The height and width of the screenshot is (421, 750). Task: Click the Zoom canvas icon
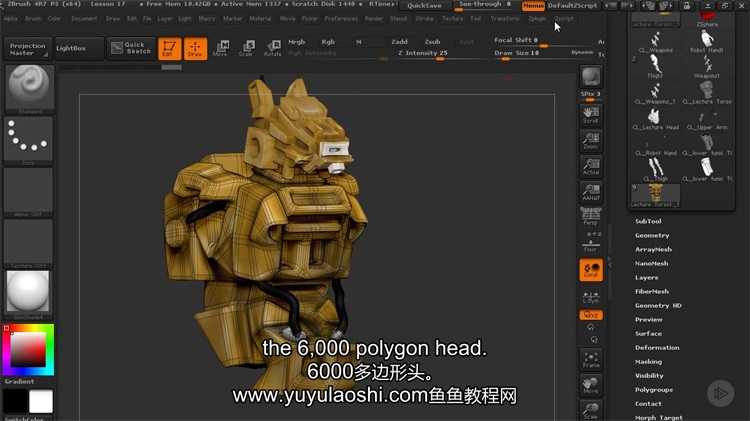point(591,141)
